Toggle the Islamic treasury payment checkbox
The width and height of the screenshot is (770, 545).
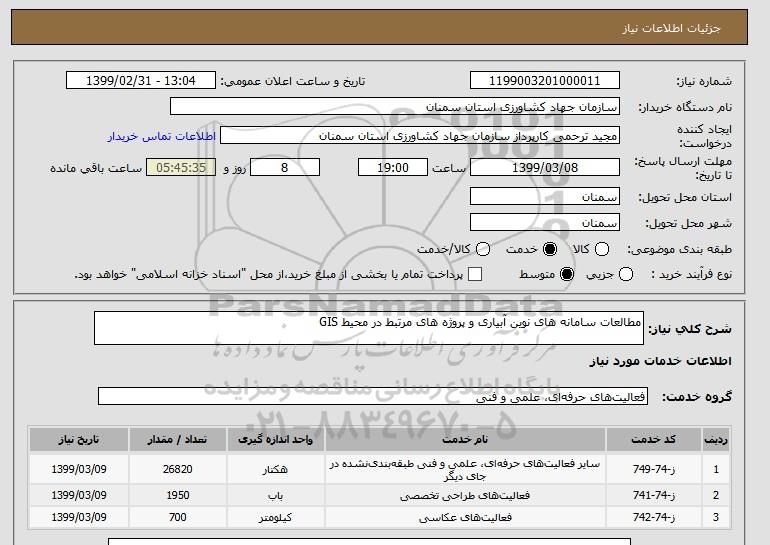pos(475,274)
